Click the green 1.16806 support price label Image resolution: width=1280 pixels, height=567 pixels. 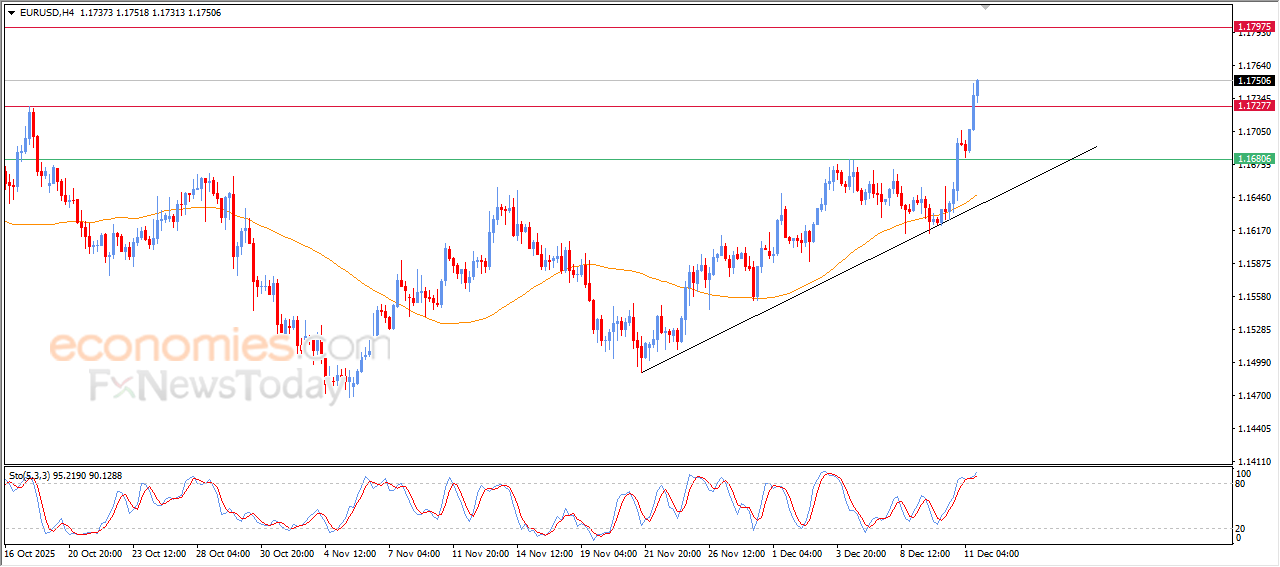1253,159
